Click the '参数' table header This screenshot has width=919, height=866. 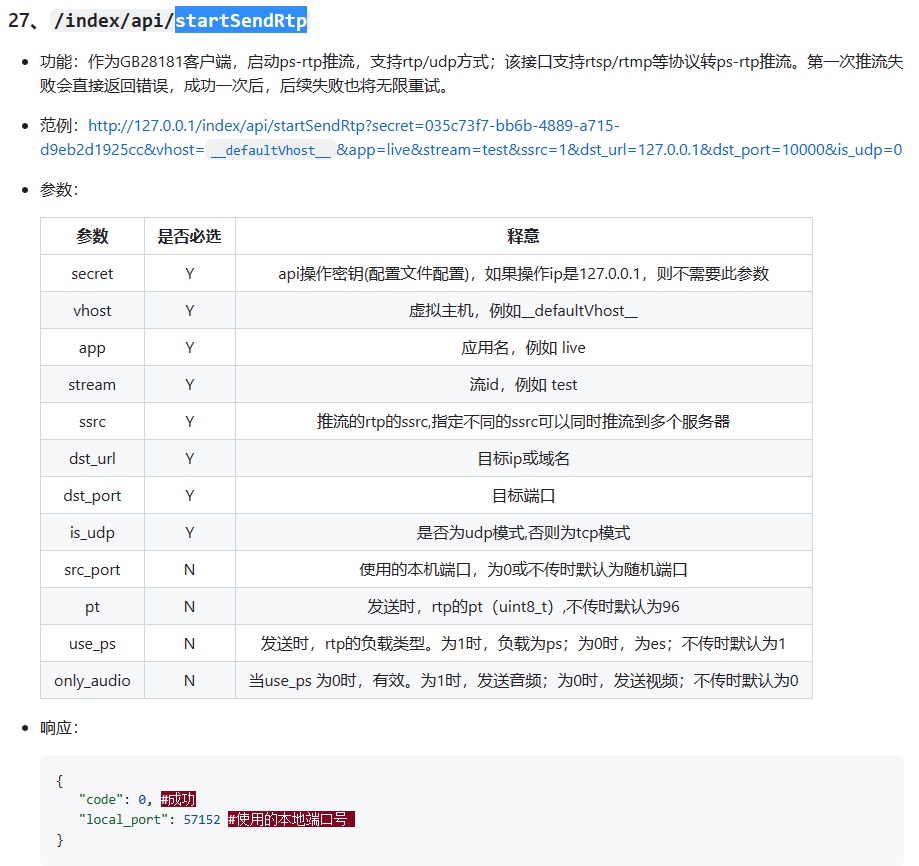point(92,236)
